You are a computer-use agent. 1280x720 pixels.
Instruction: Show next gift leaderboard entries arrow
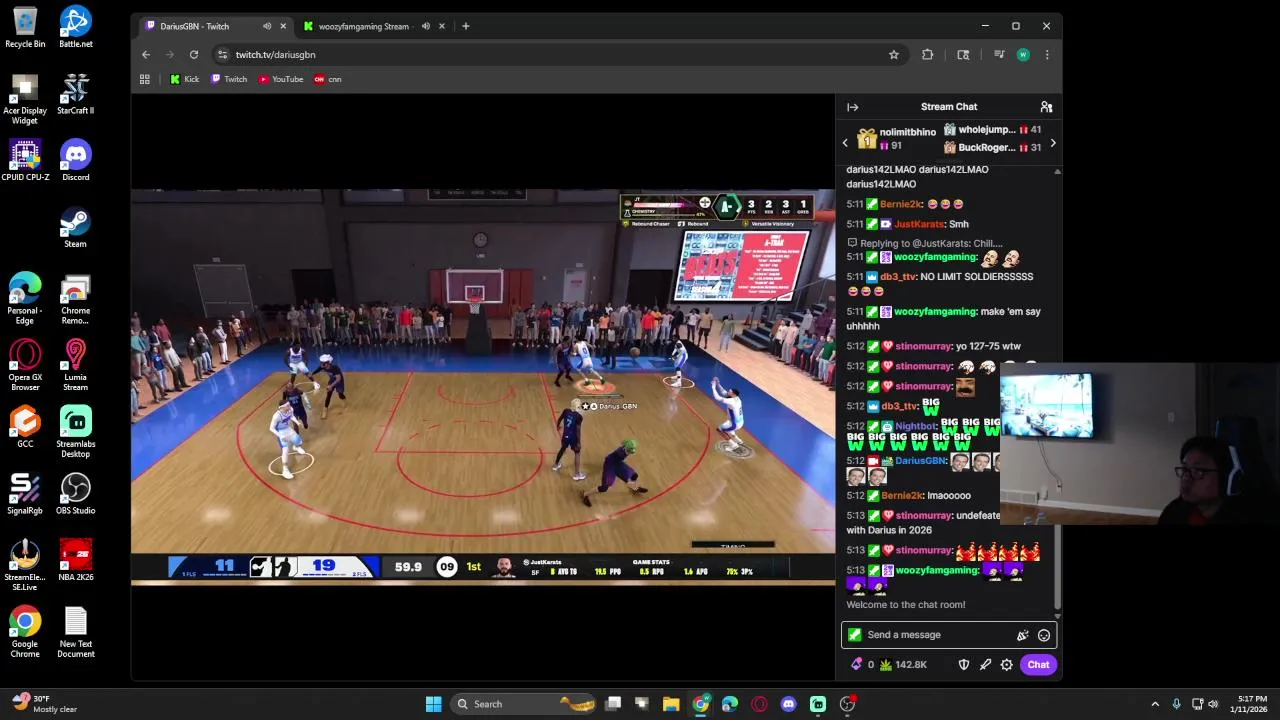[1053, 143]
